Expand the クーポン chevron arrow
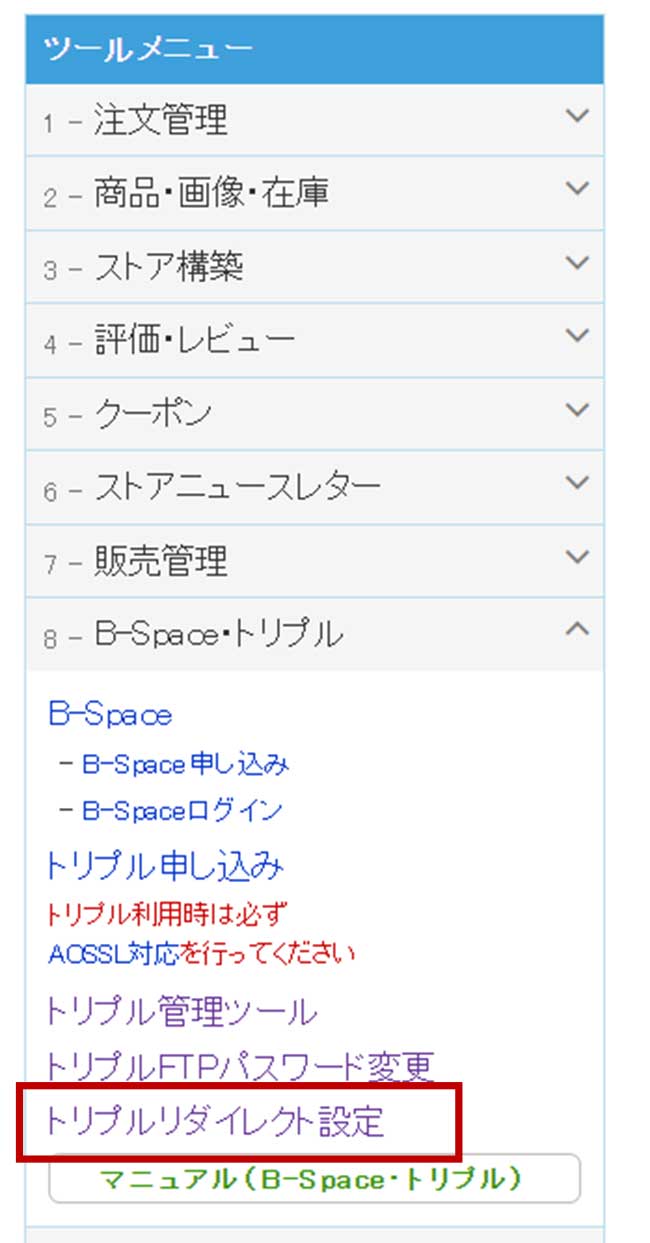This screenshot has height=1243, width=650. (x=577, y=410)
